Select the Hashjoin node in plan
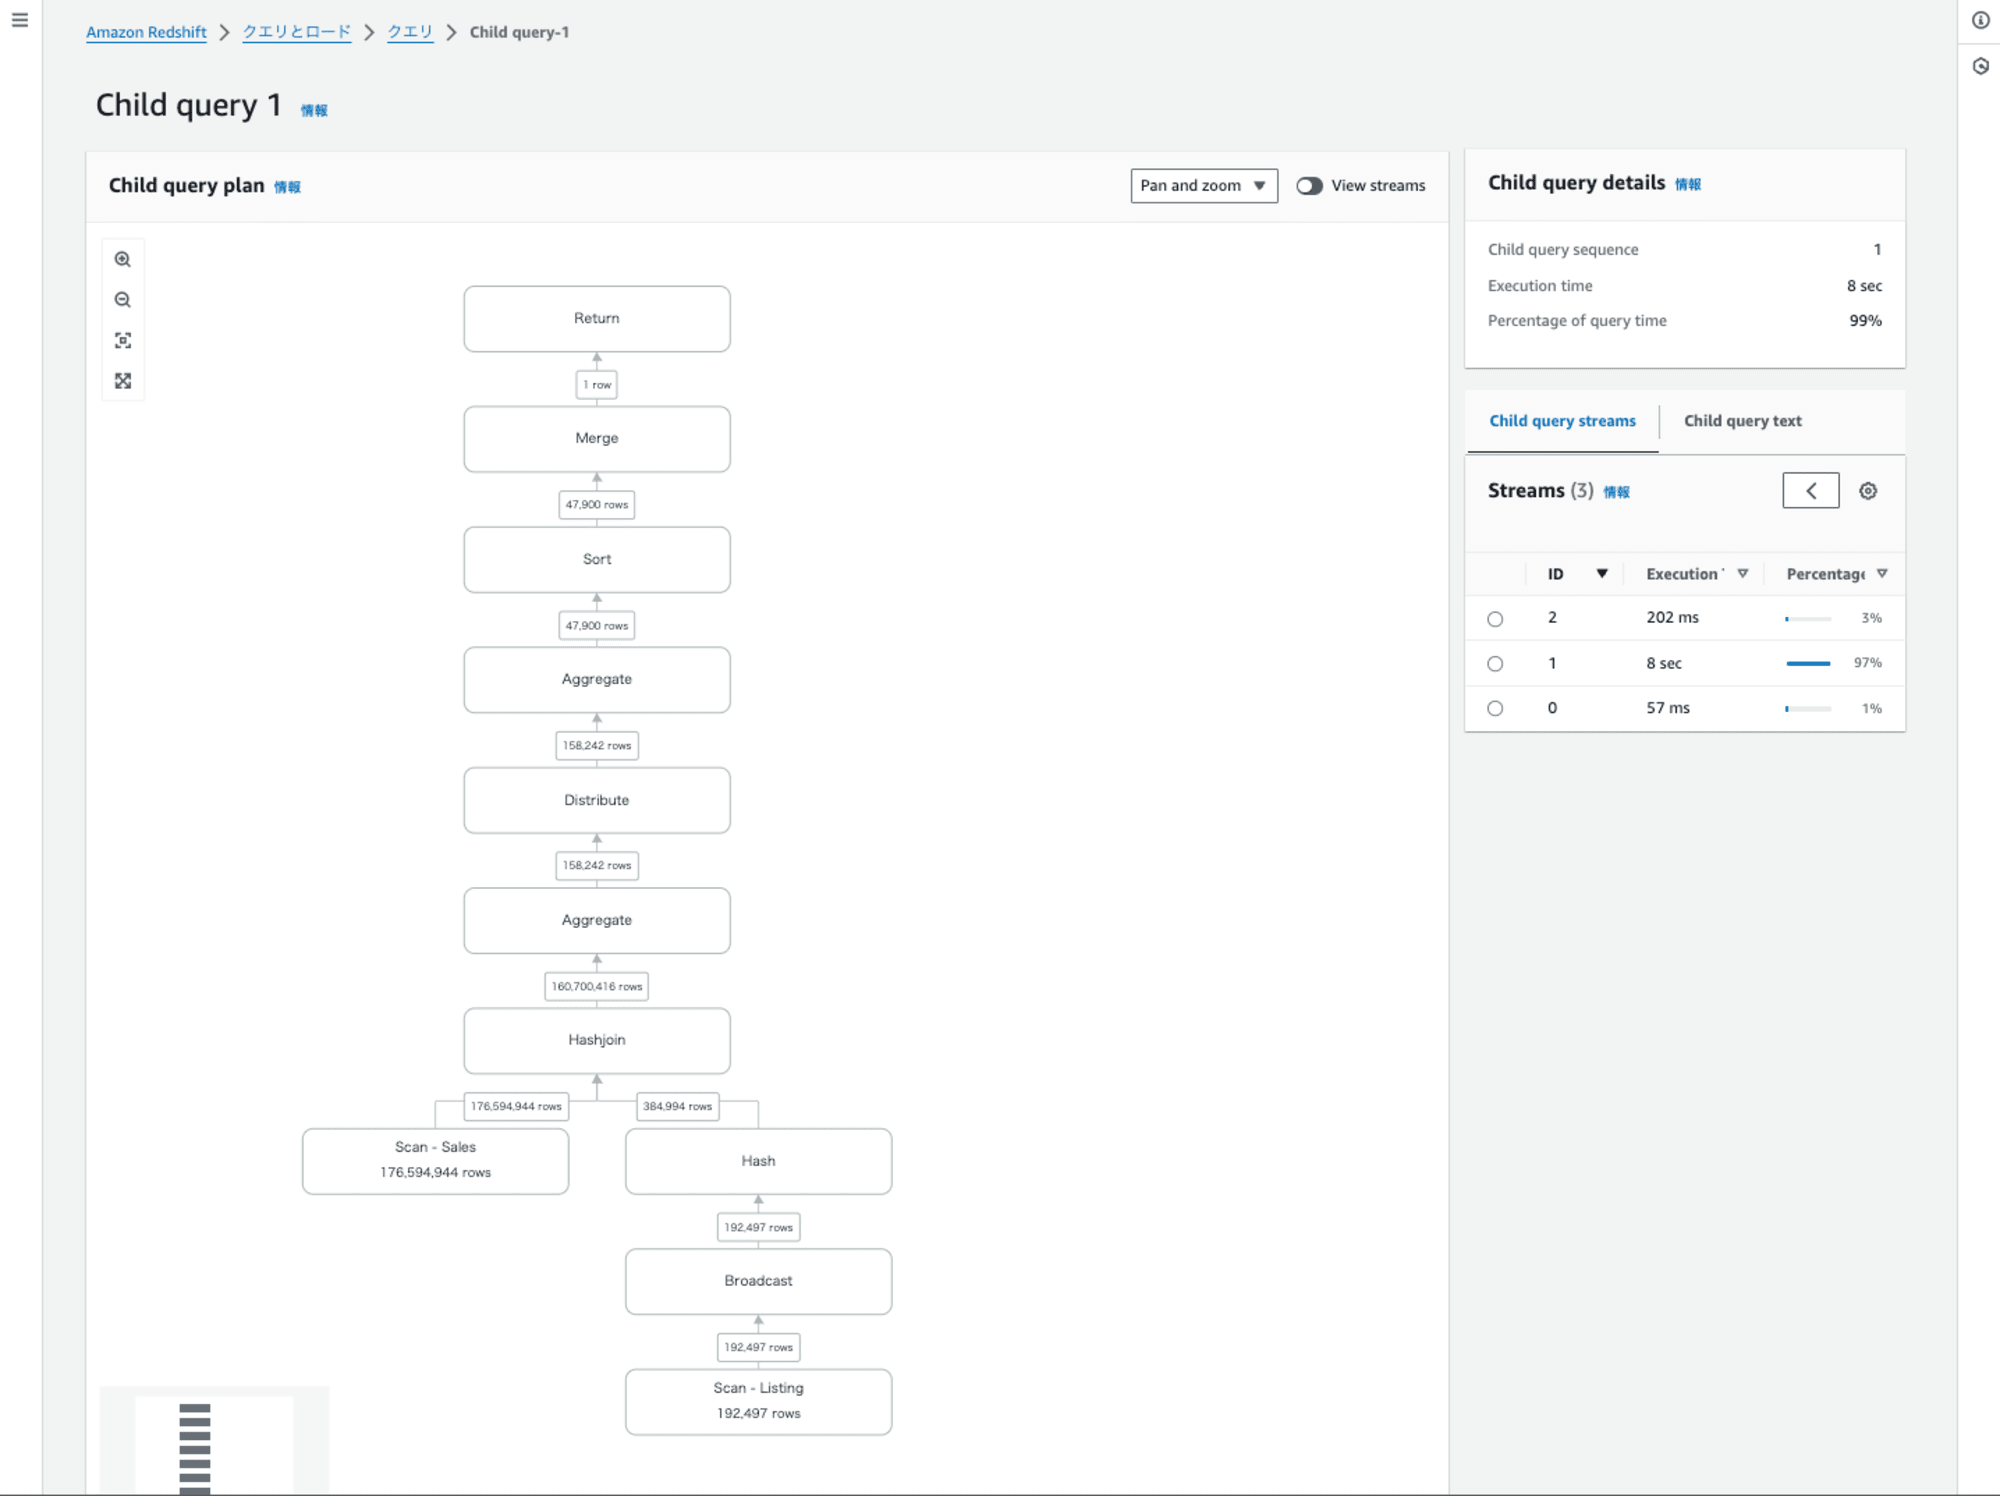The width and height of the screenshot is (2000, 1496). tap(597, 1041)
